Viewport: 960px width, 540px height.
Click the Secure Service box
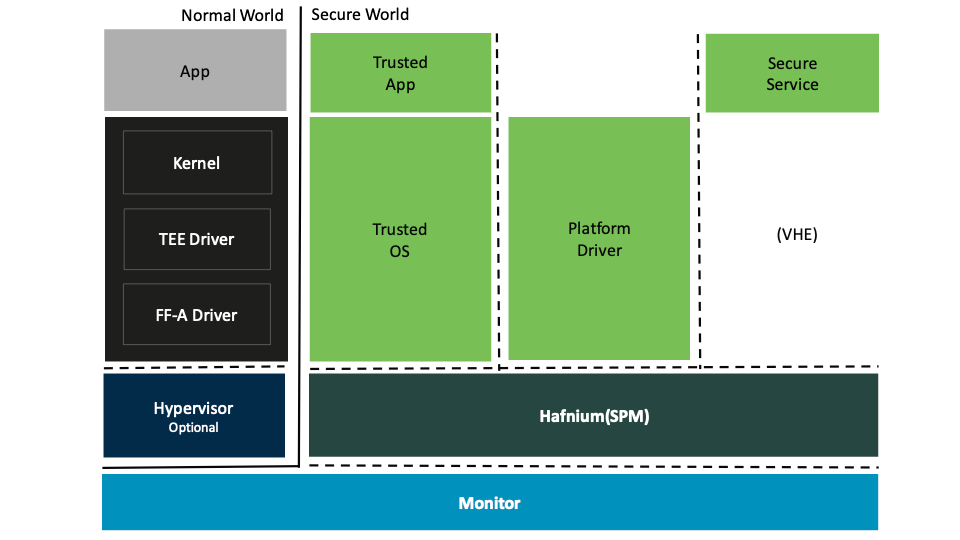coord(792,73)
